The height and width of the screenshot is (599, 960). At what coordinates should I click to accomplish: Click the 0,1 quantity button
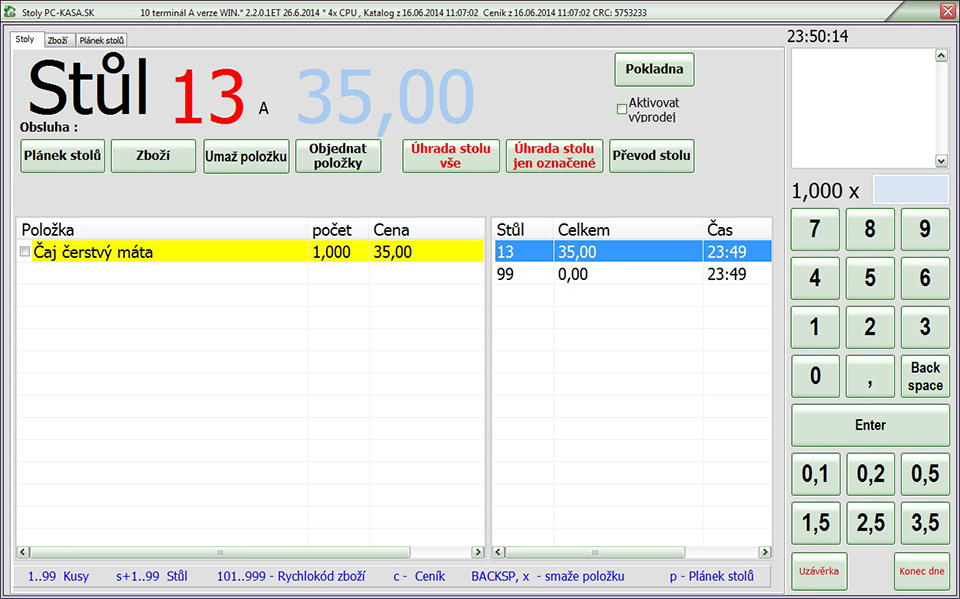815,474
